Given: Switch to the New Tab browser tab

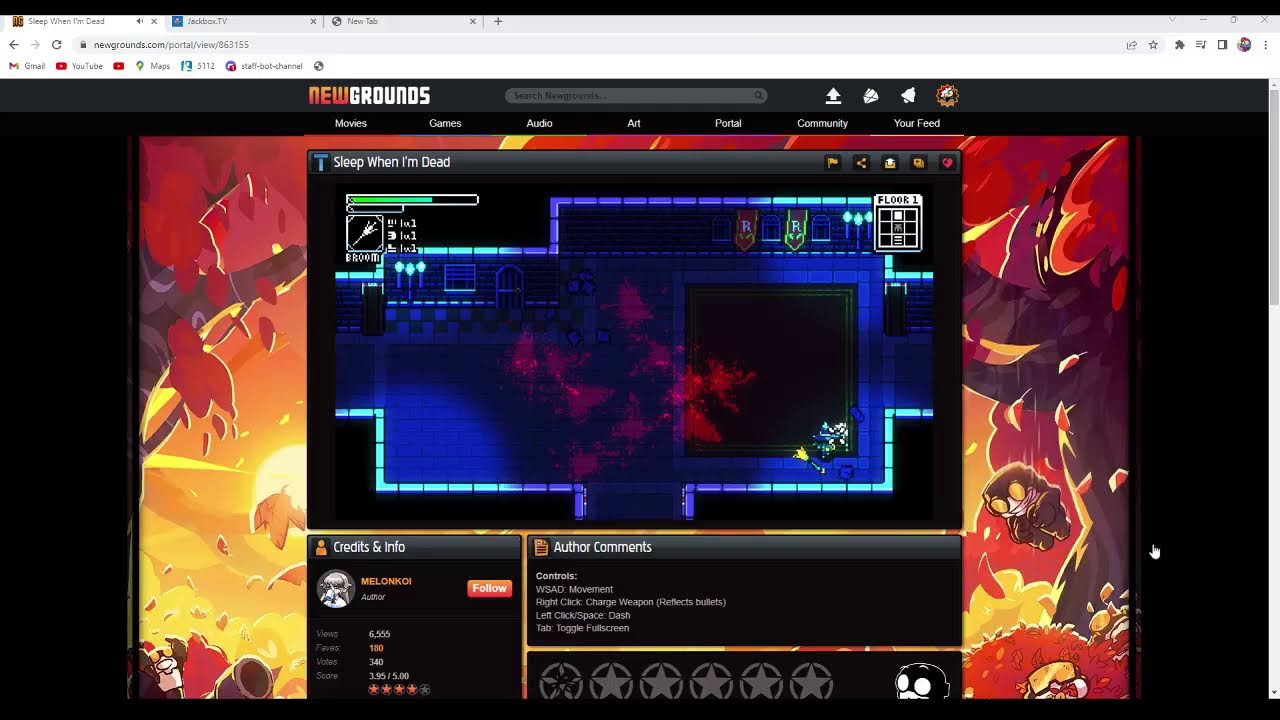Looking at the screenshot, I should (x=404, y=21).
